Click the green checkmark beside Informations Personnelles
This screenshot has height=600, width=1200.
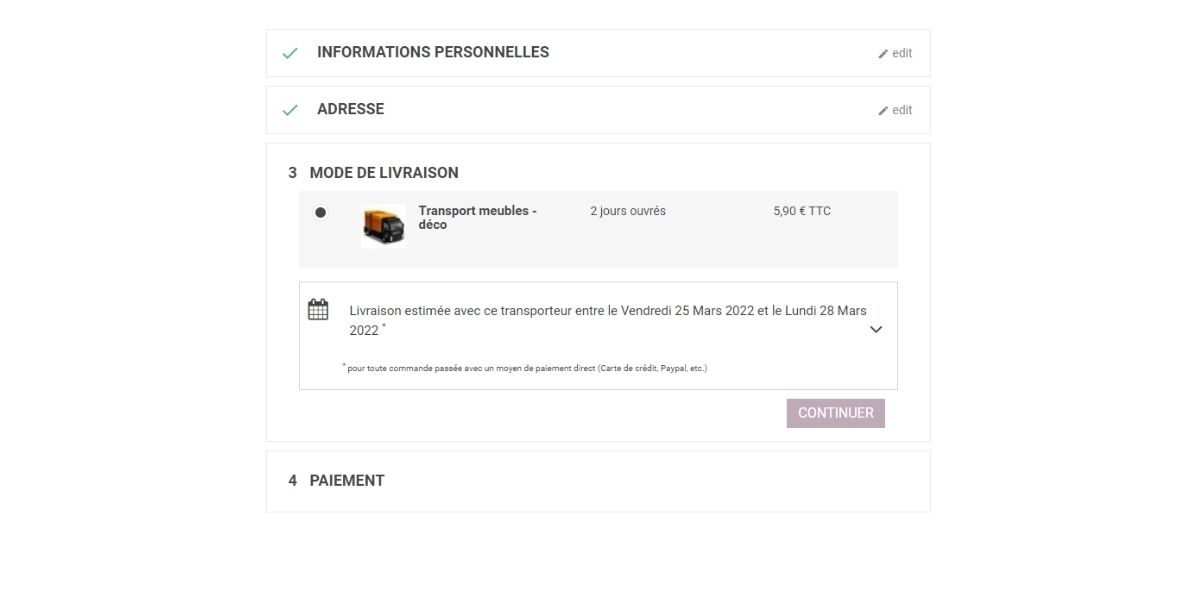click(290, 53)
